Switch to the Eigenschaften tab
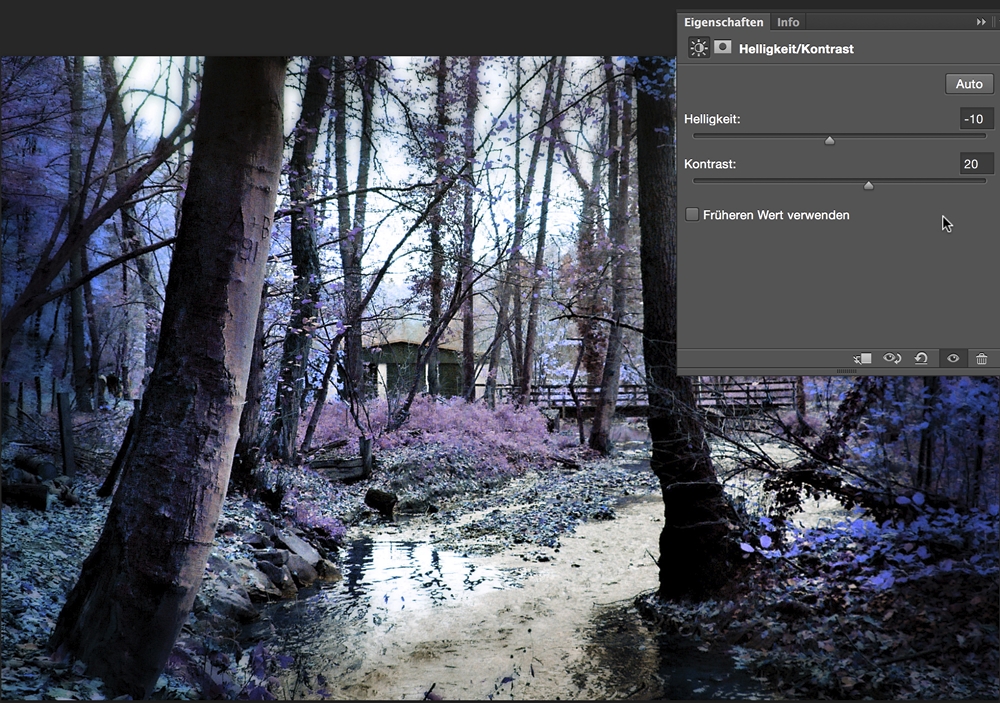The height and width of the screenshot is (703, 1000). click(x=723, y=22)
